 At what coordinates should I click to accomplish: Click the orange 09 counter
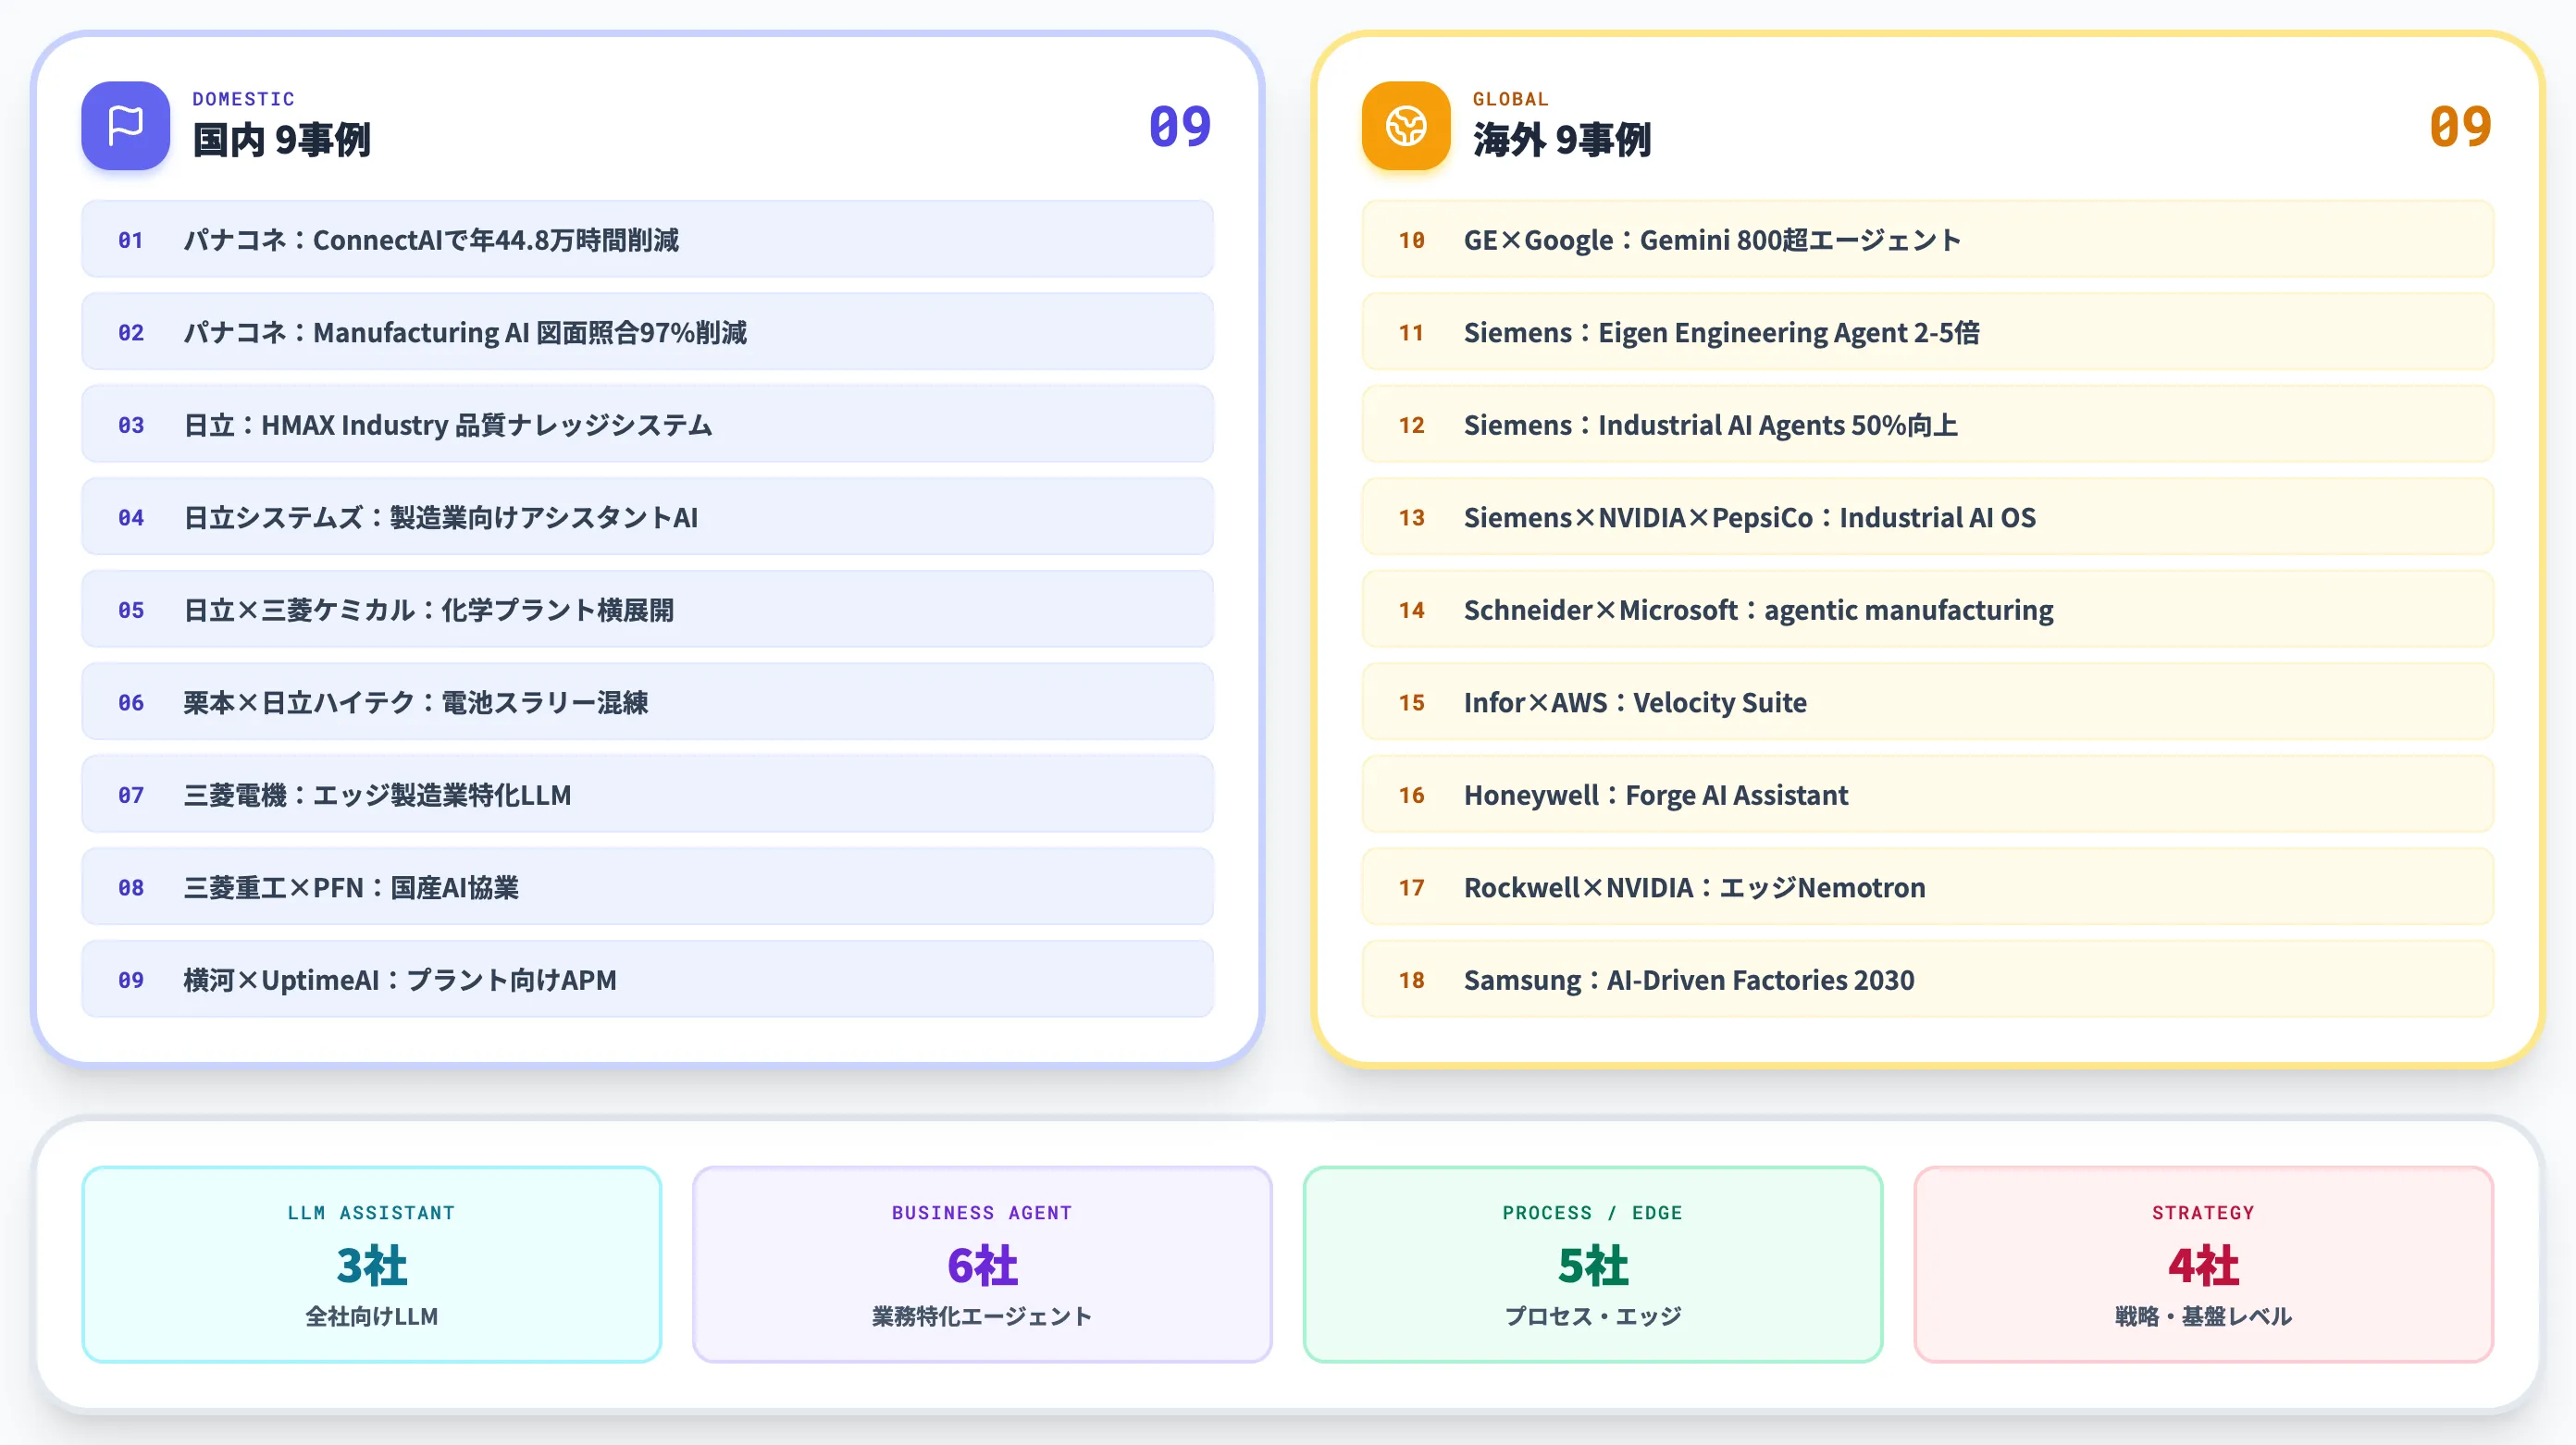pyautogui.click(x=2460, y=127)
